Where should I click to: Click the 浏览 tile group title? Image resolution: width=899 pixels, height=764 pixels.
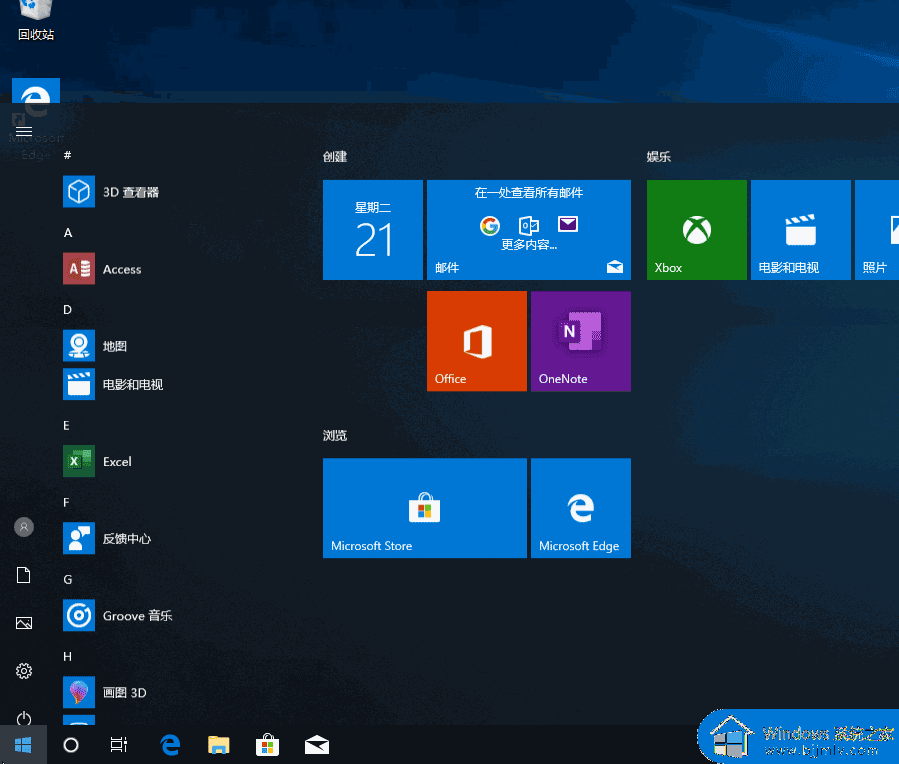[x=335, y=435]
